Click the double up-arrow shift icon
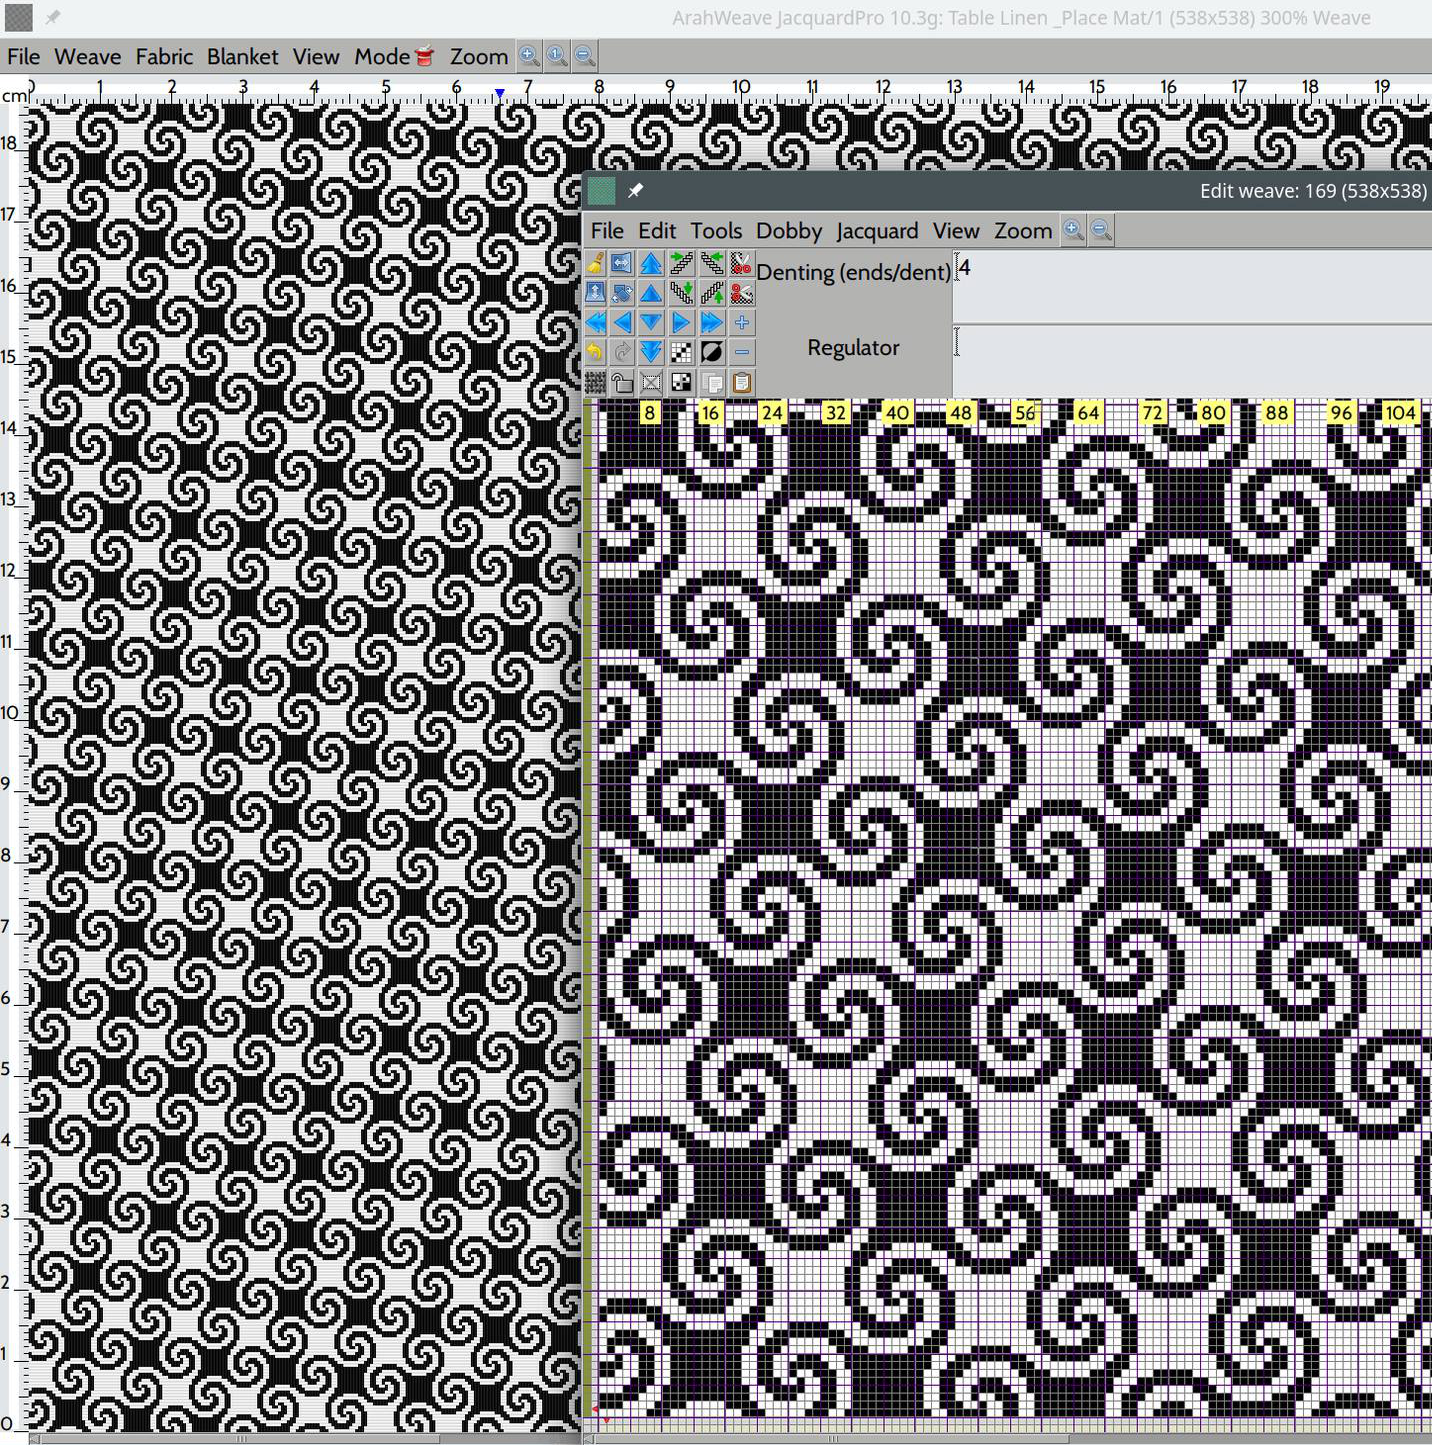 [651, 263]
